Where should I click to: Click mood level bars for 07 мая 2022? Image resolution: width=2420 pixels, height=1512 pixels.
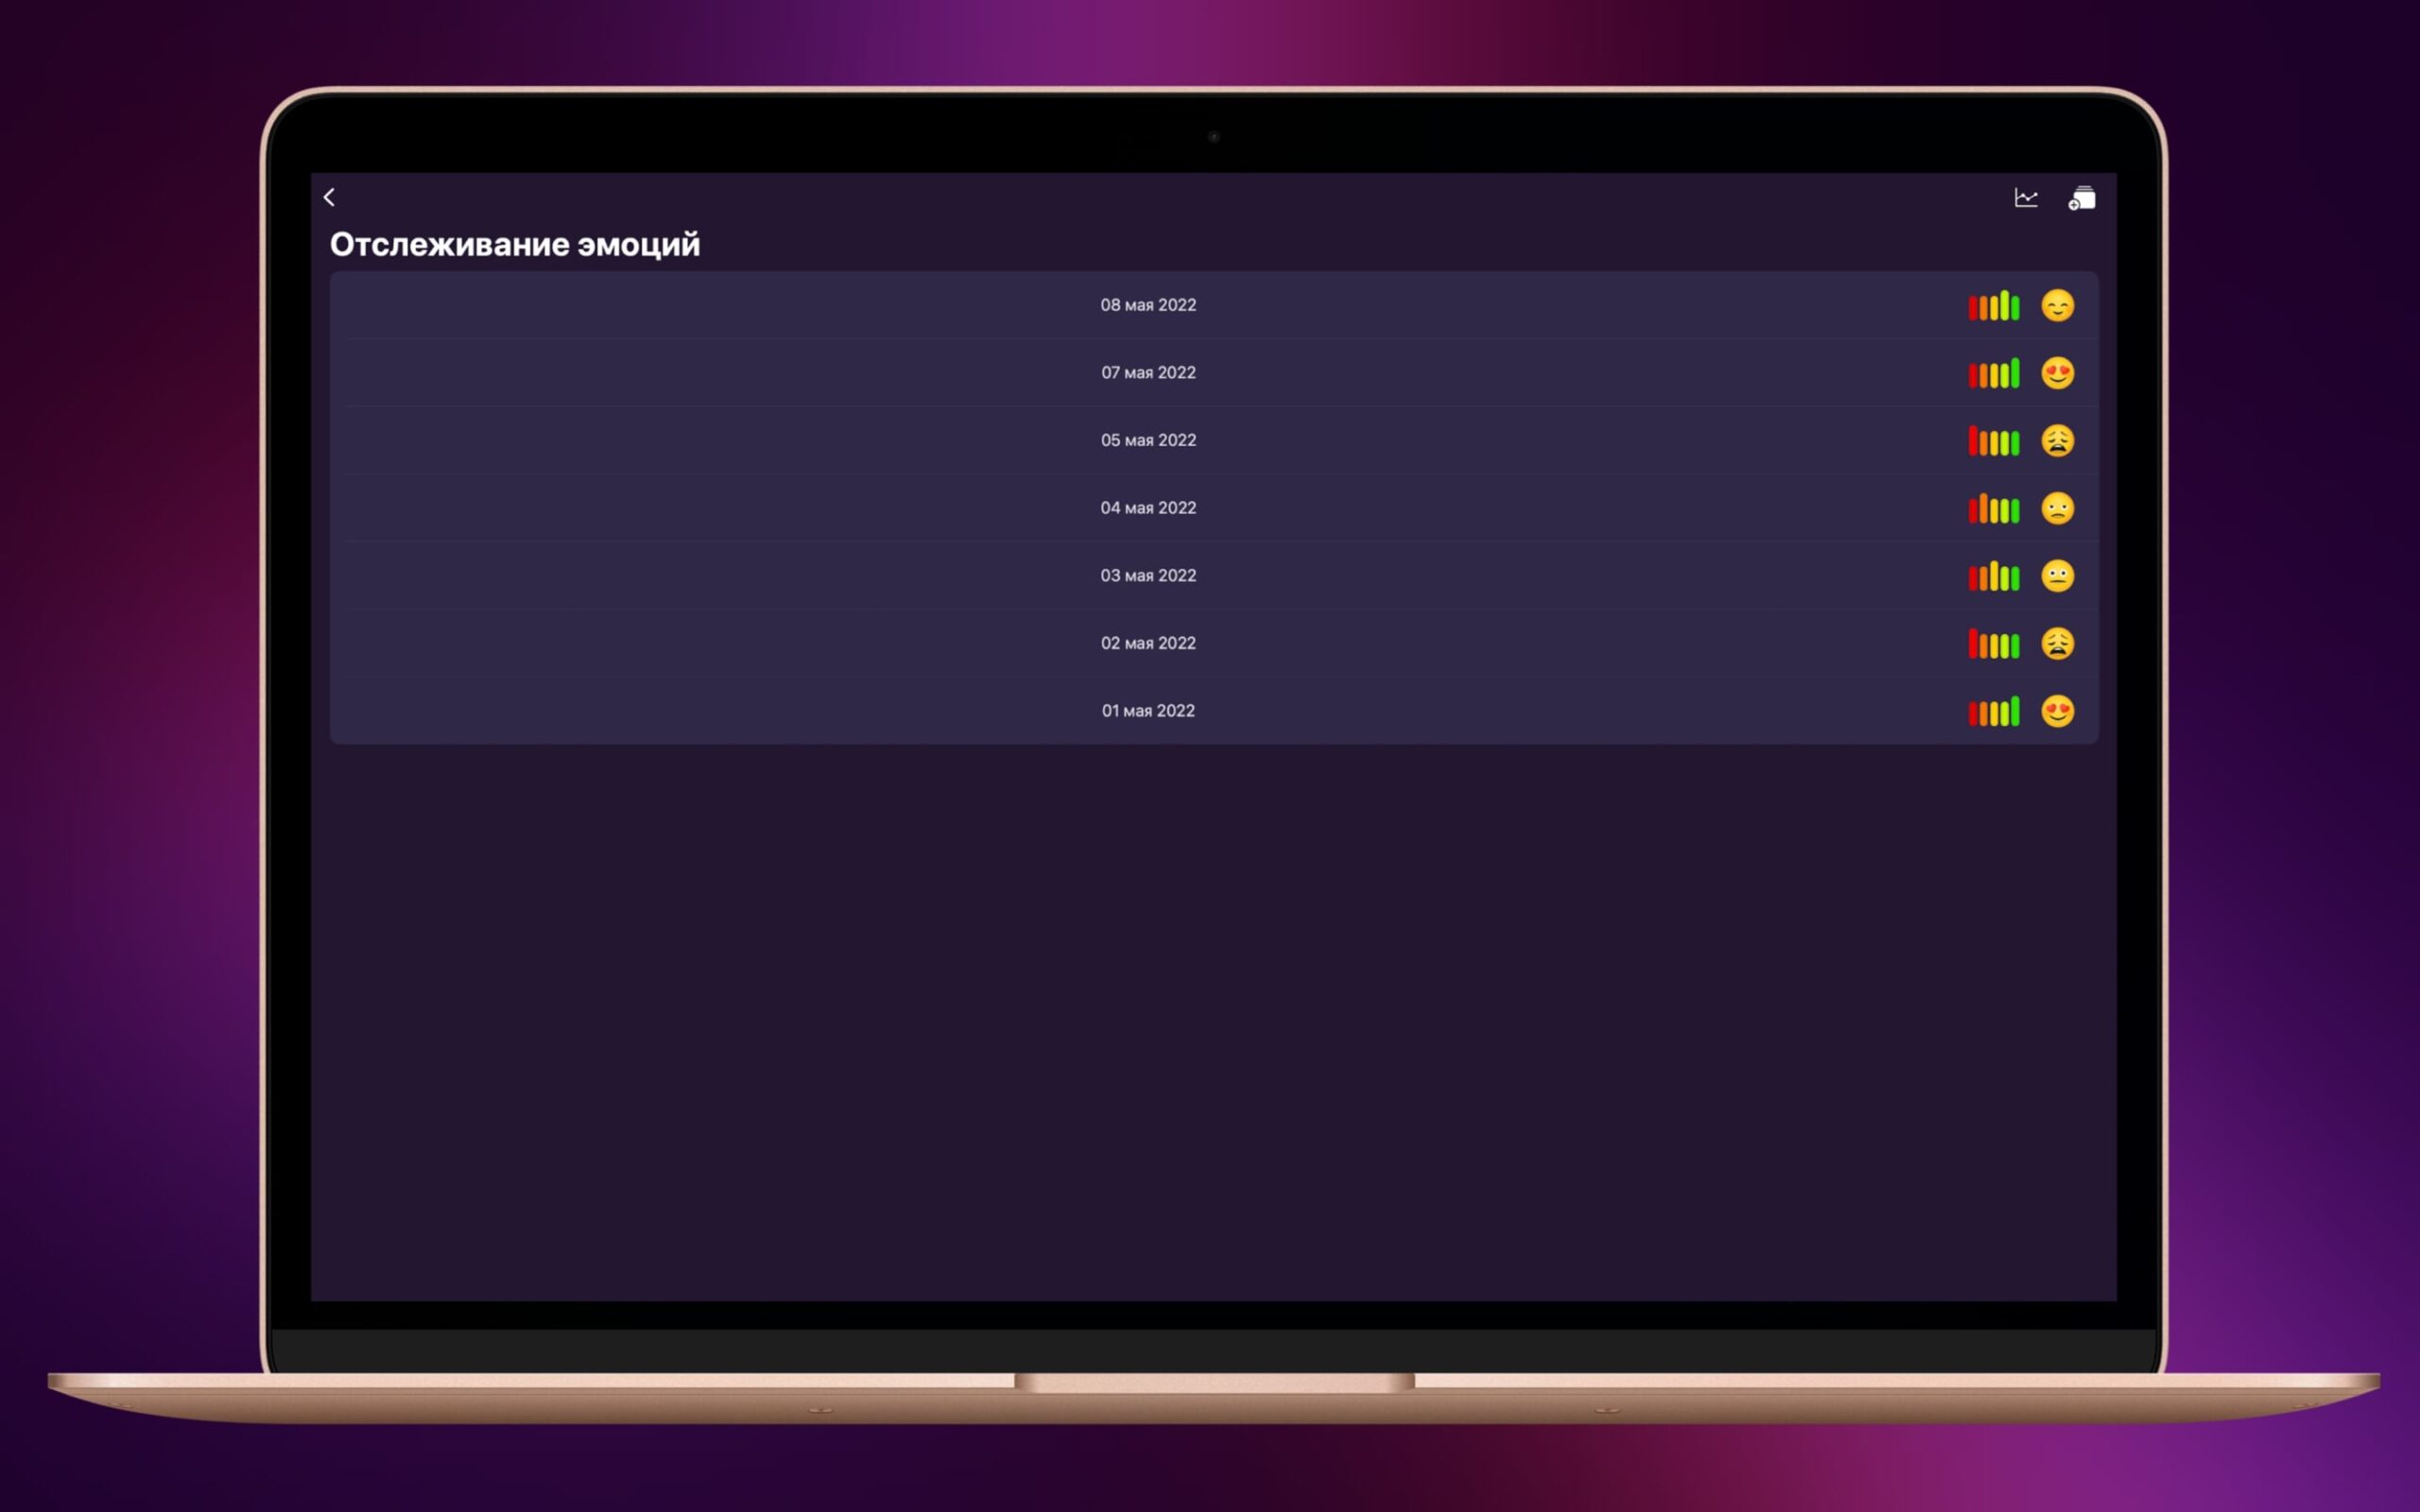tap(1993, 374)
